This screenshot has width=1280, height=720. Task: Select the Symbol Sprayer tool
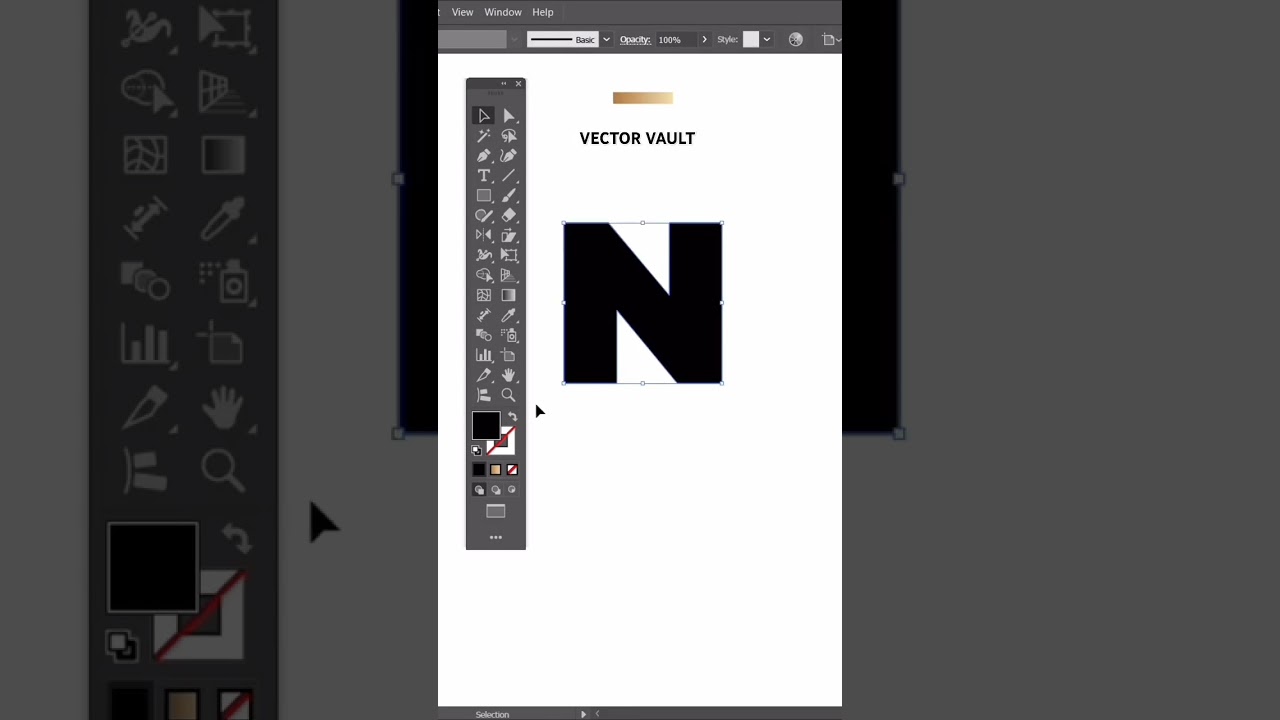[509, 336]
